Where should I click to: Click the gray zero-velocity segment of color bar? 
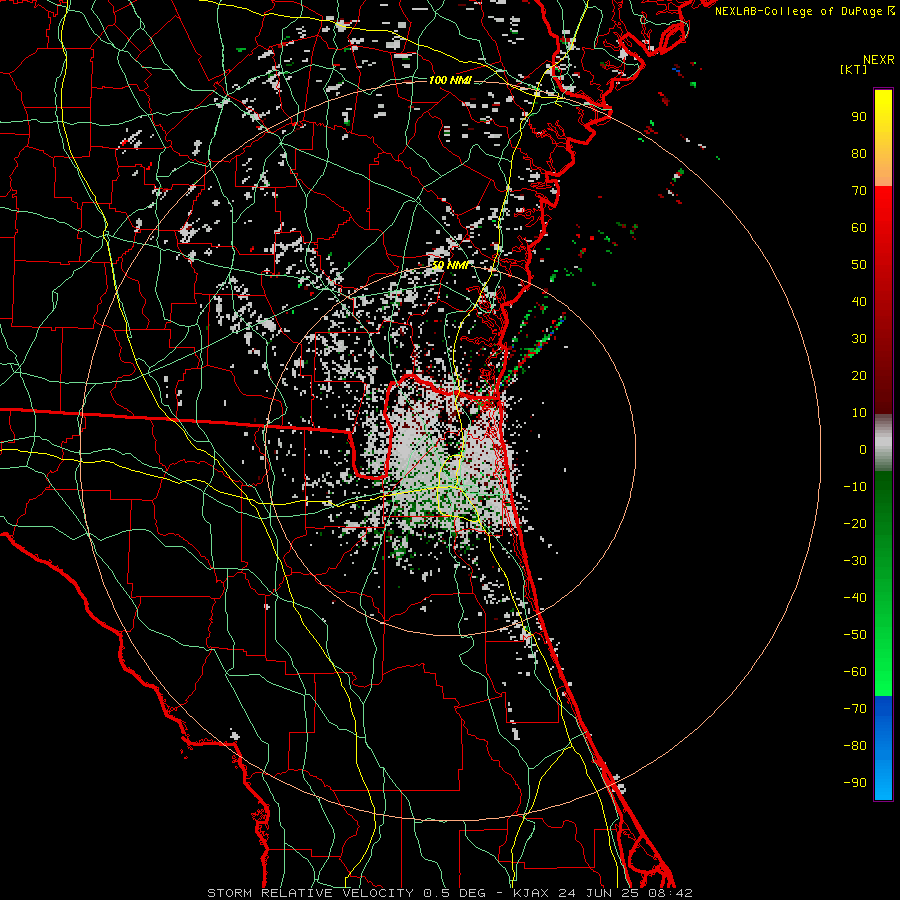pyautogui.click(x=883, y=443)
